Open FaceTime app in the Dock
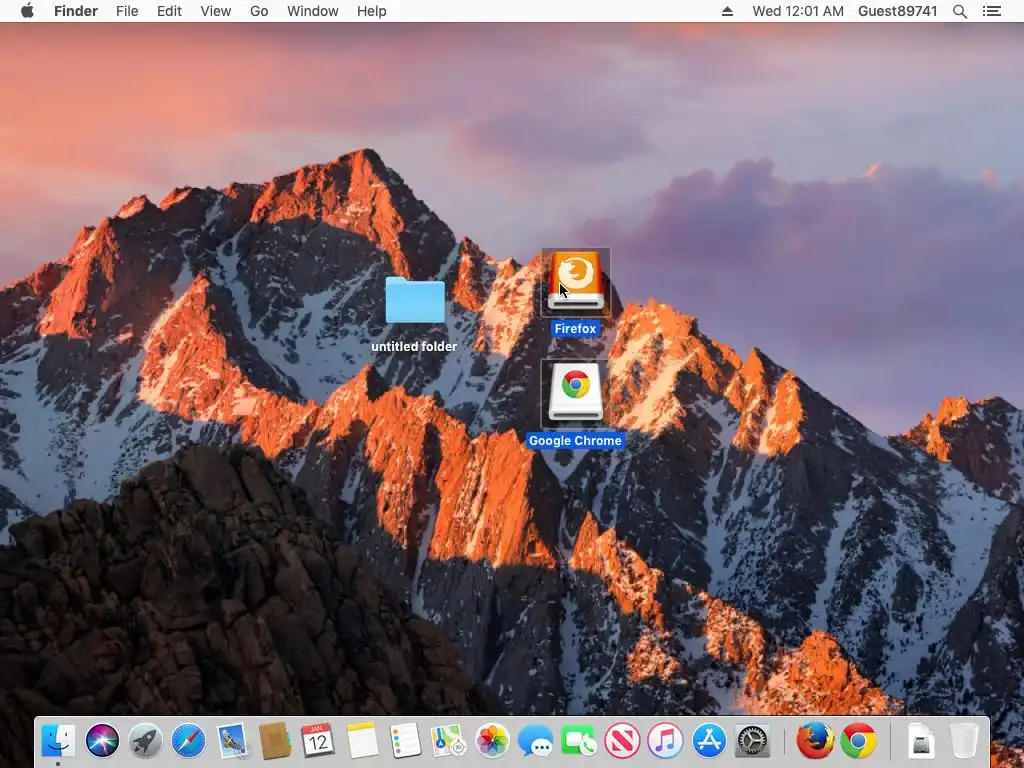 (579, 741)
